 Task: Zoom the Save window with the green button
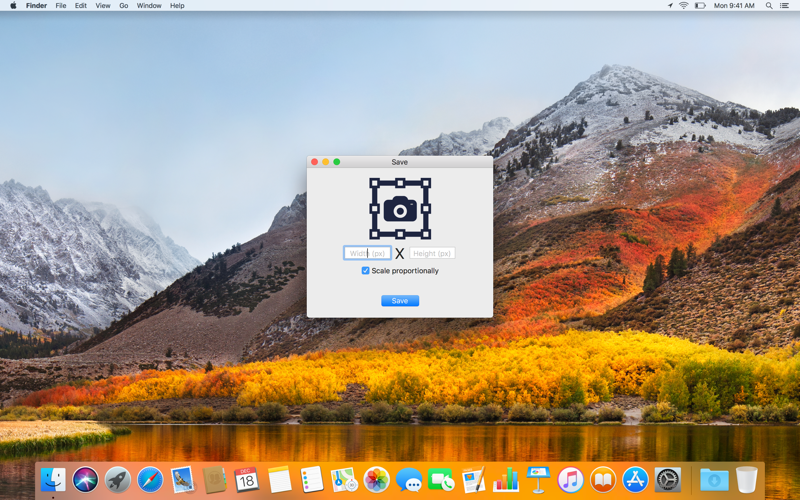337,162
